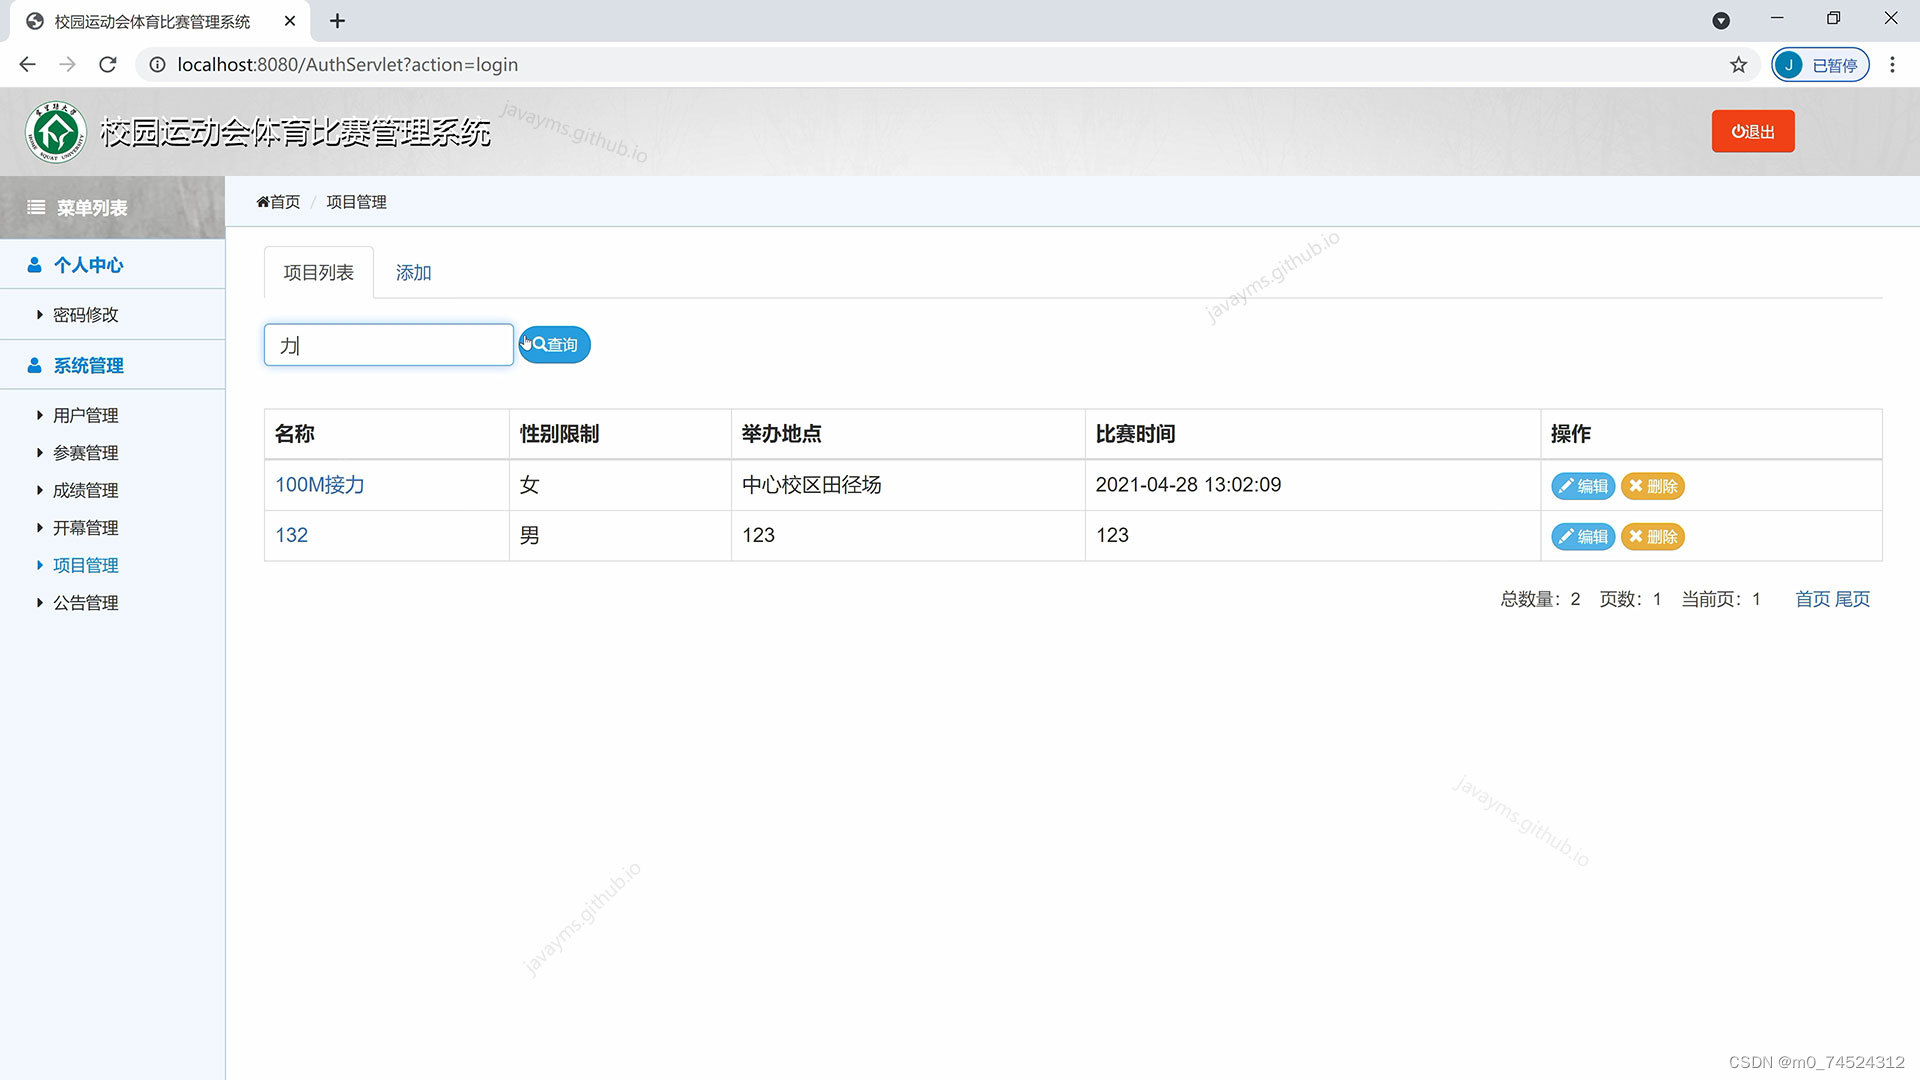Bookmark this page with star icon
The width and height of the screenshot is (1920, 1080).
click(1738, 65)
